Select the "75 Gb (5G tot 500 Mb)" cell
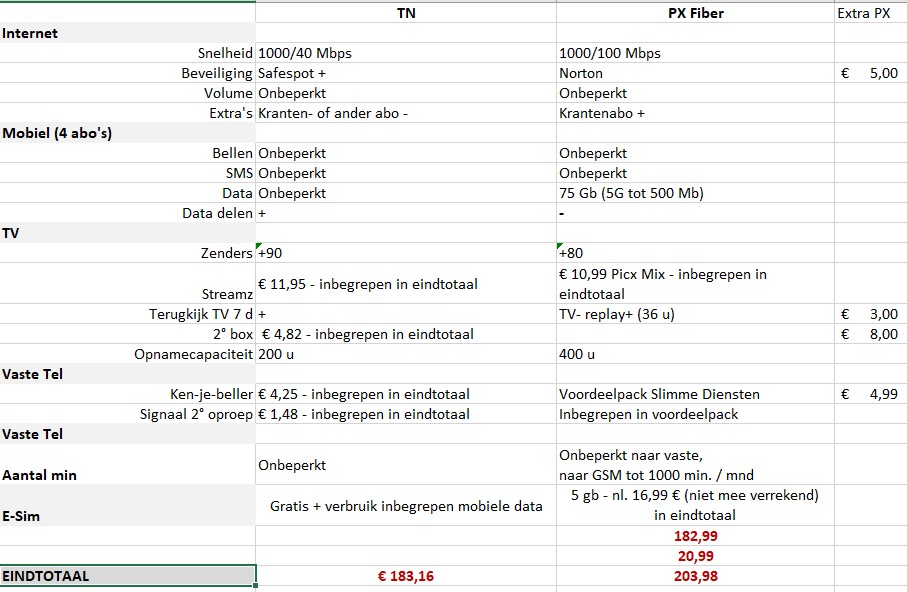This screenshot has height=592, width=907. [695, 193]
